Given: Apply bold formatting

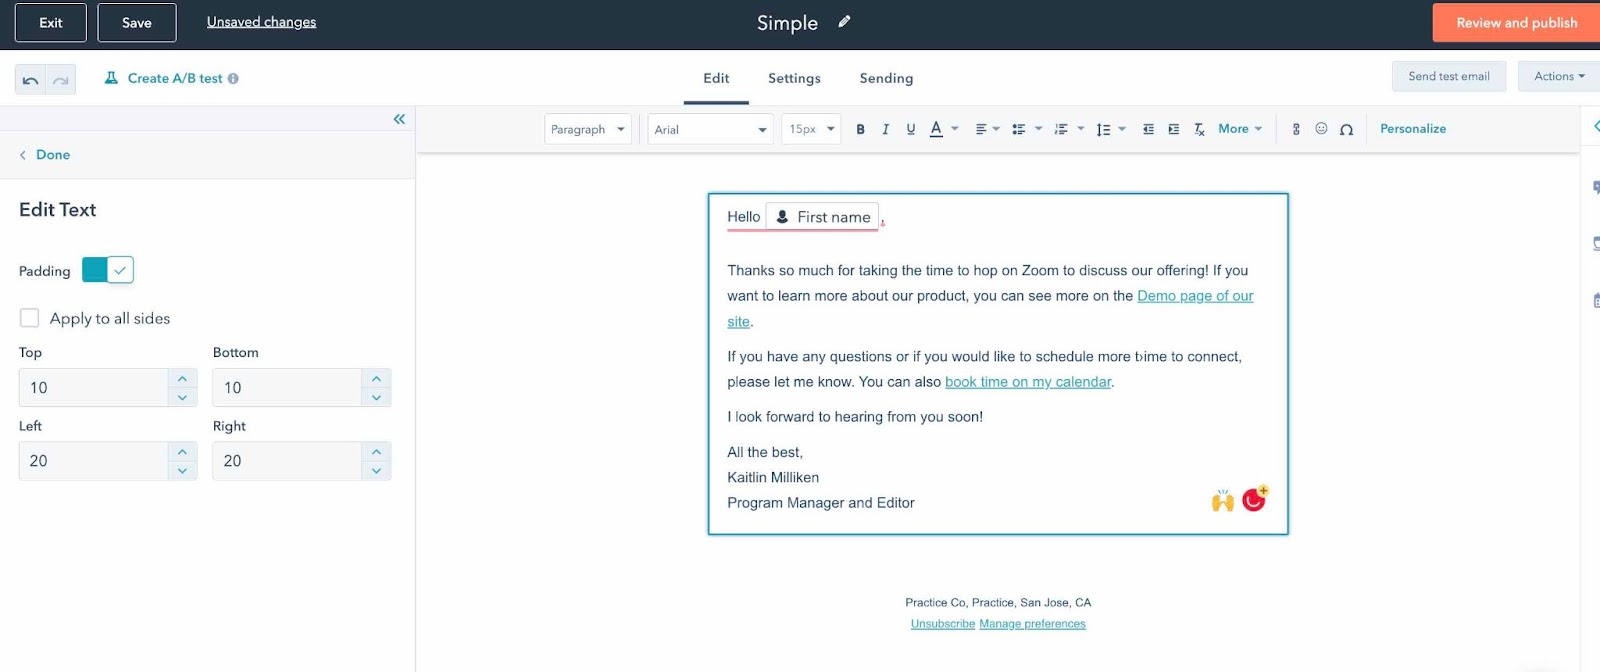Looking at the screenshot, I should click(x=860, y=129).
